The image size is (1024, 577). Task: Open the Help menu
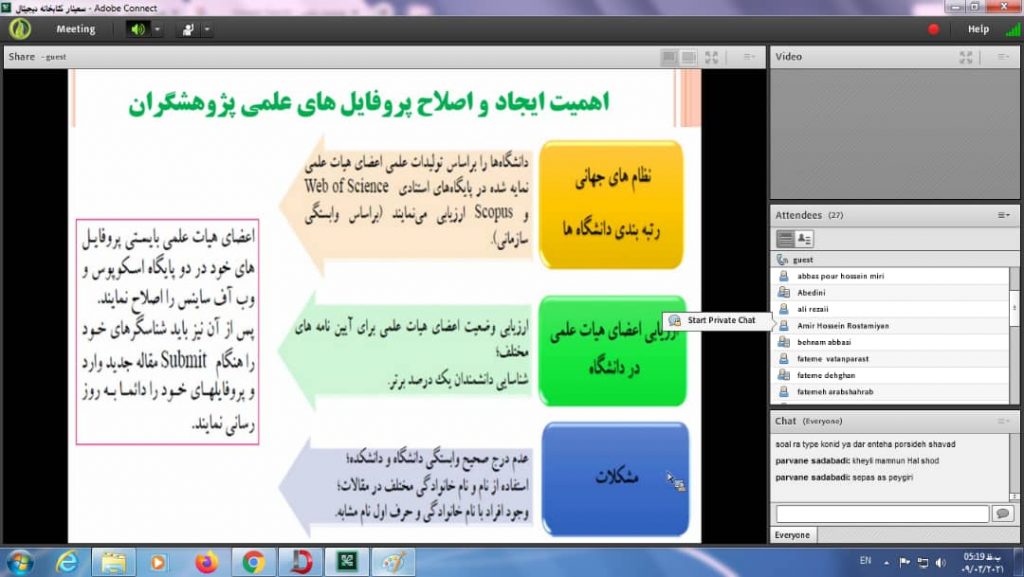tap(978, 29)
